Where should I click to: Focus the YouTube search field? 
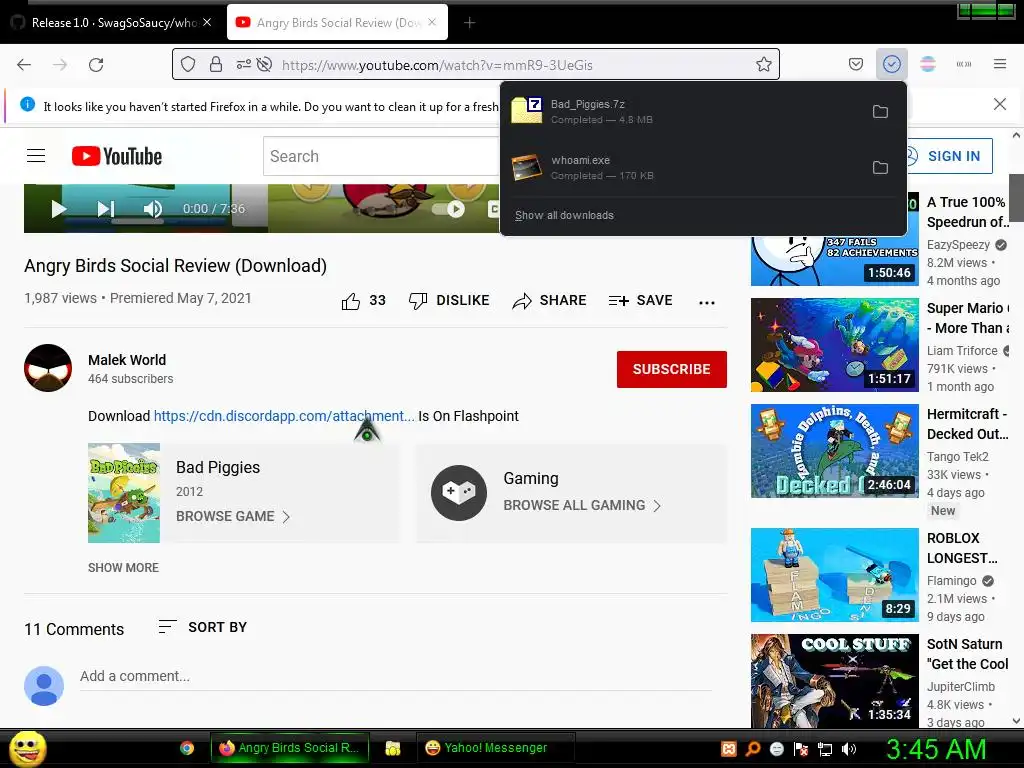[x=382, y=156]
